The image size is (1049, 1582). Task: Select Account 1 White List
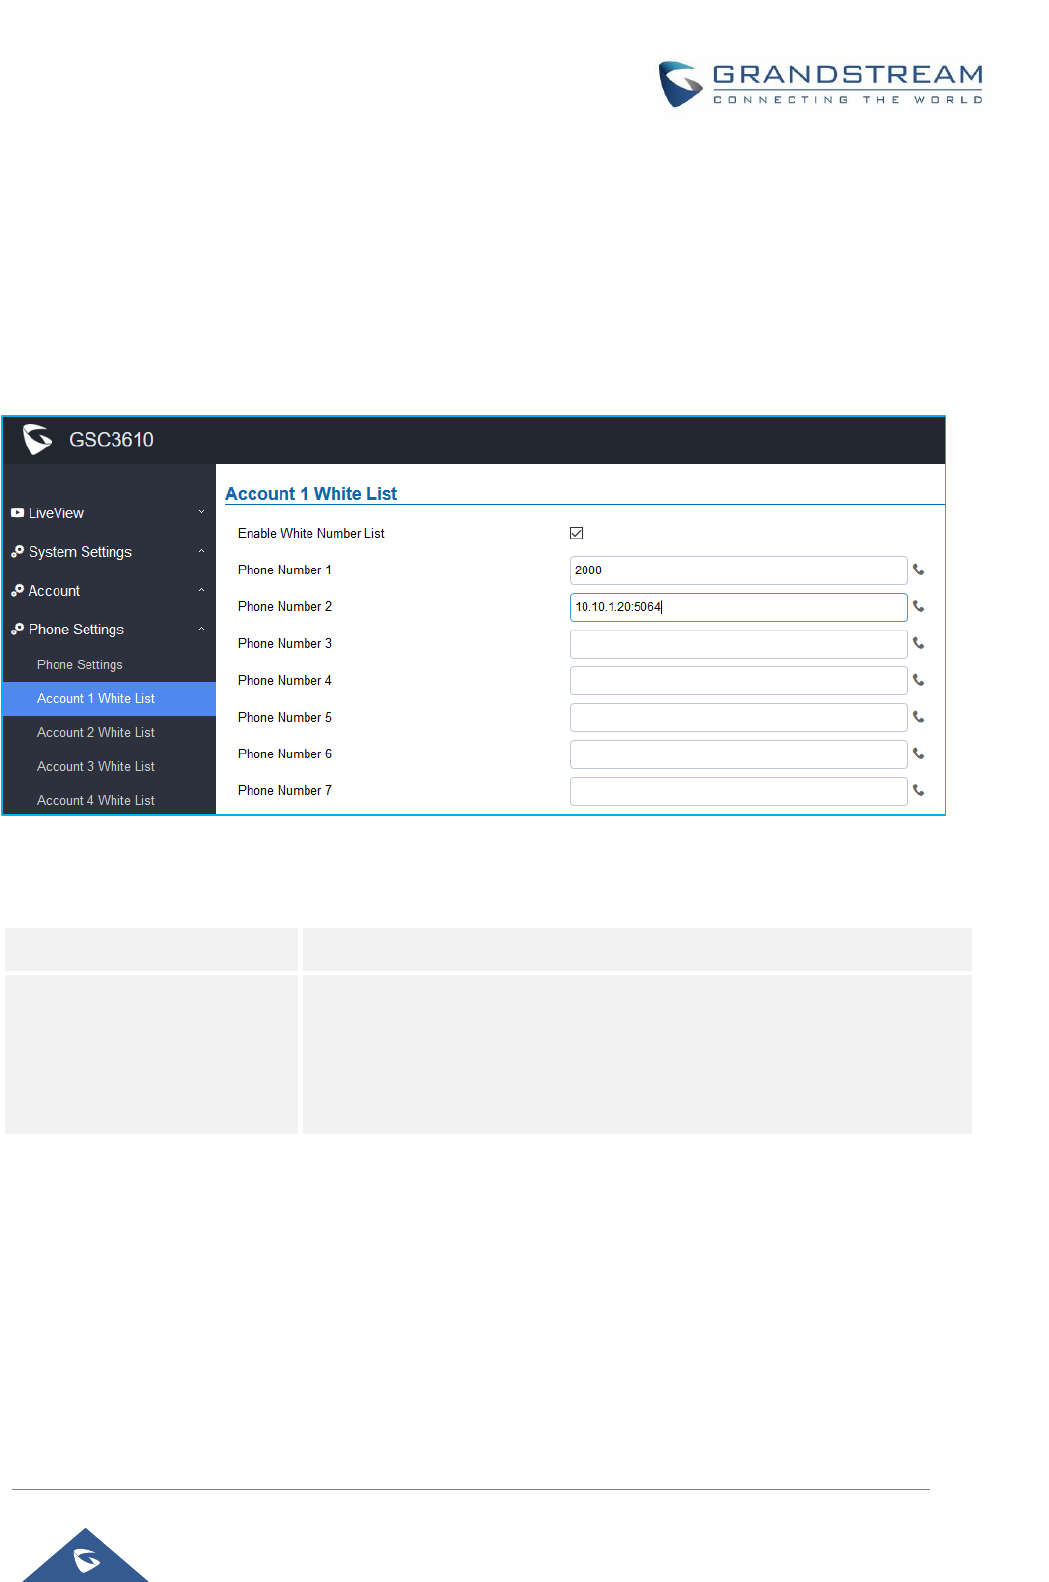coord(109,699)
